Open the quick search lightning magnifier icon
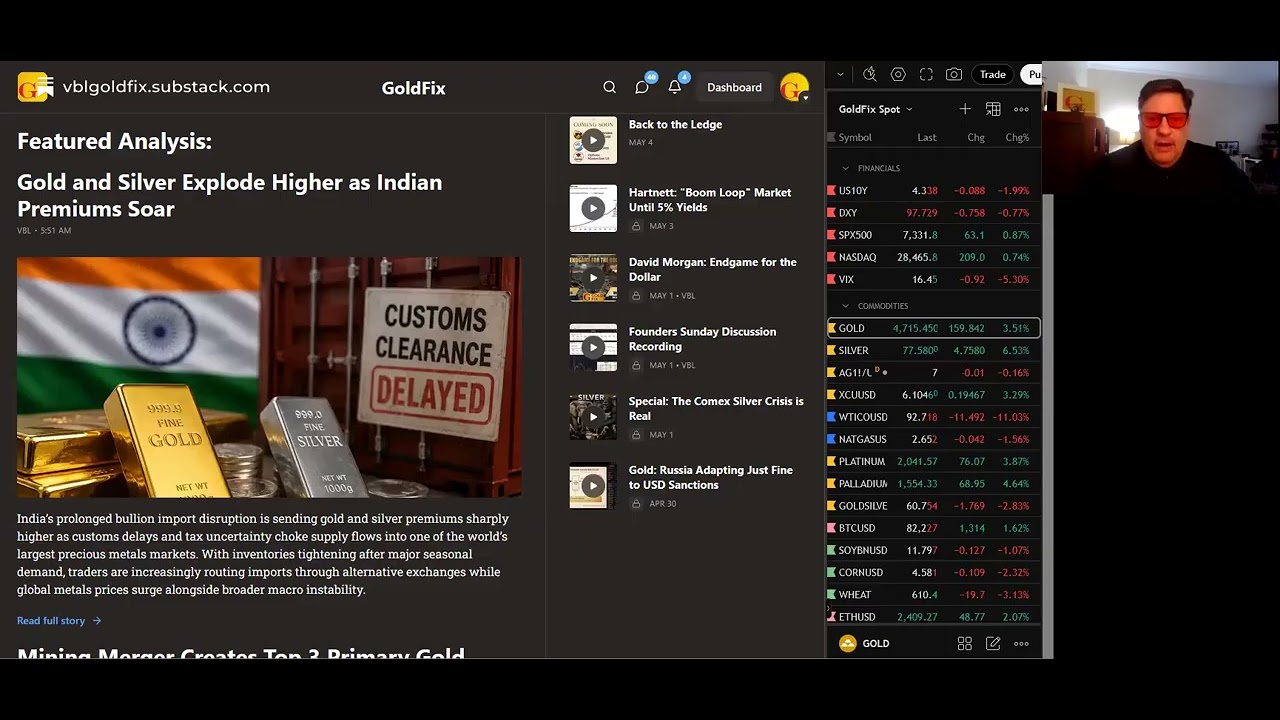 click(x=869, y=74)
